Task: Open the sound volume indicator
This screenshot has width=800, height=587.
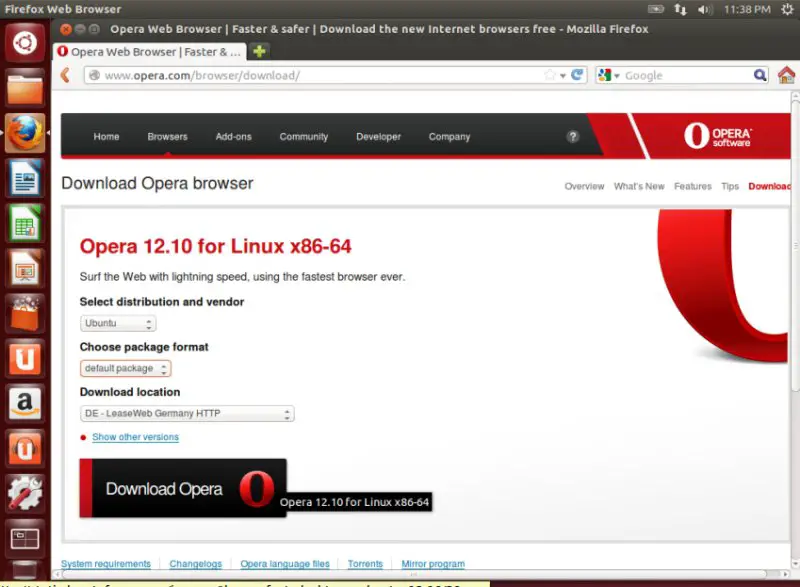Action: pyautogui.click(x=705, y=9)
